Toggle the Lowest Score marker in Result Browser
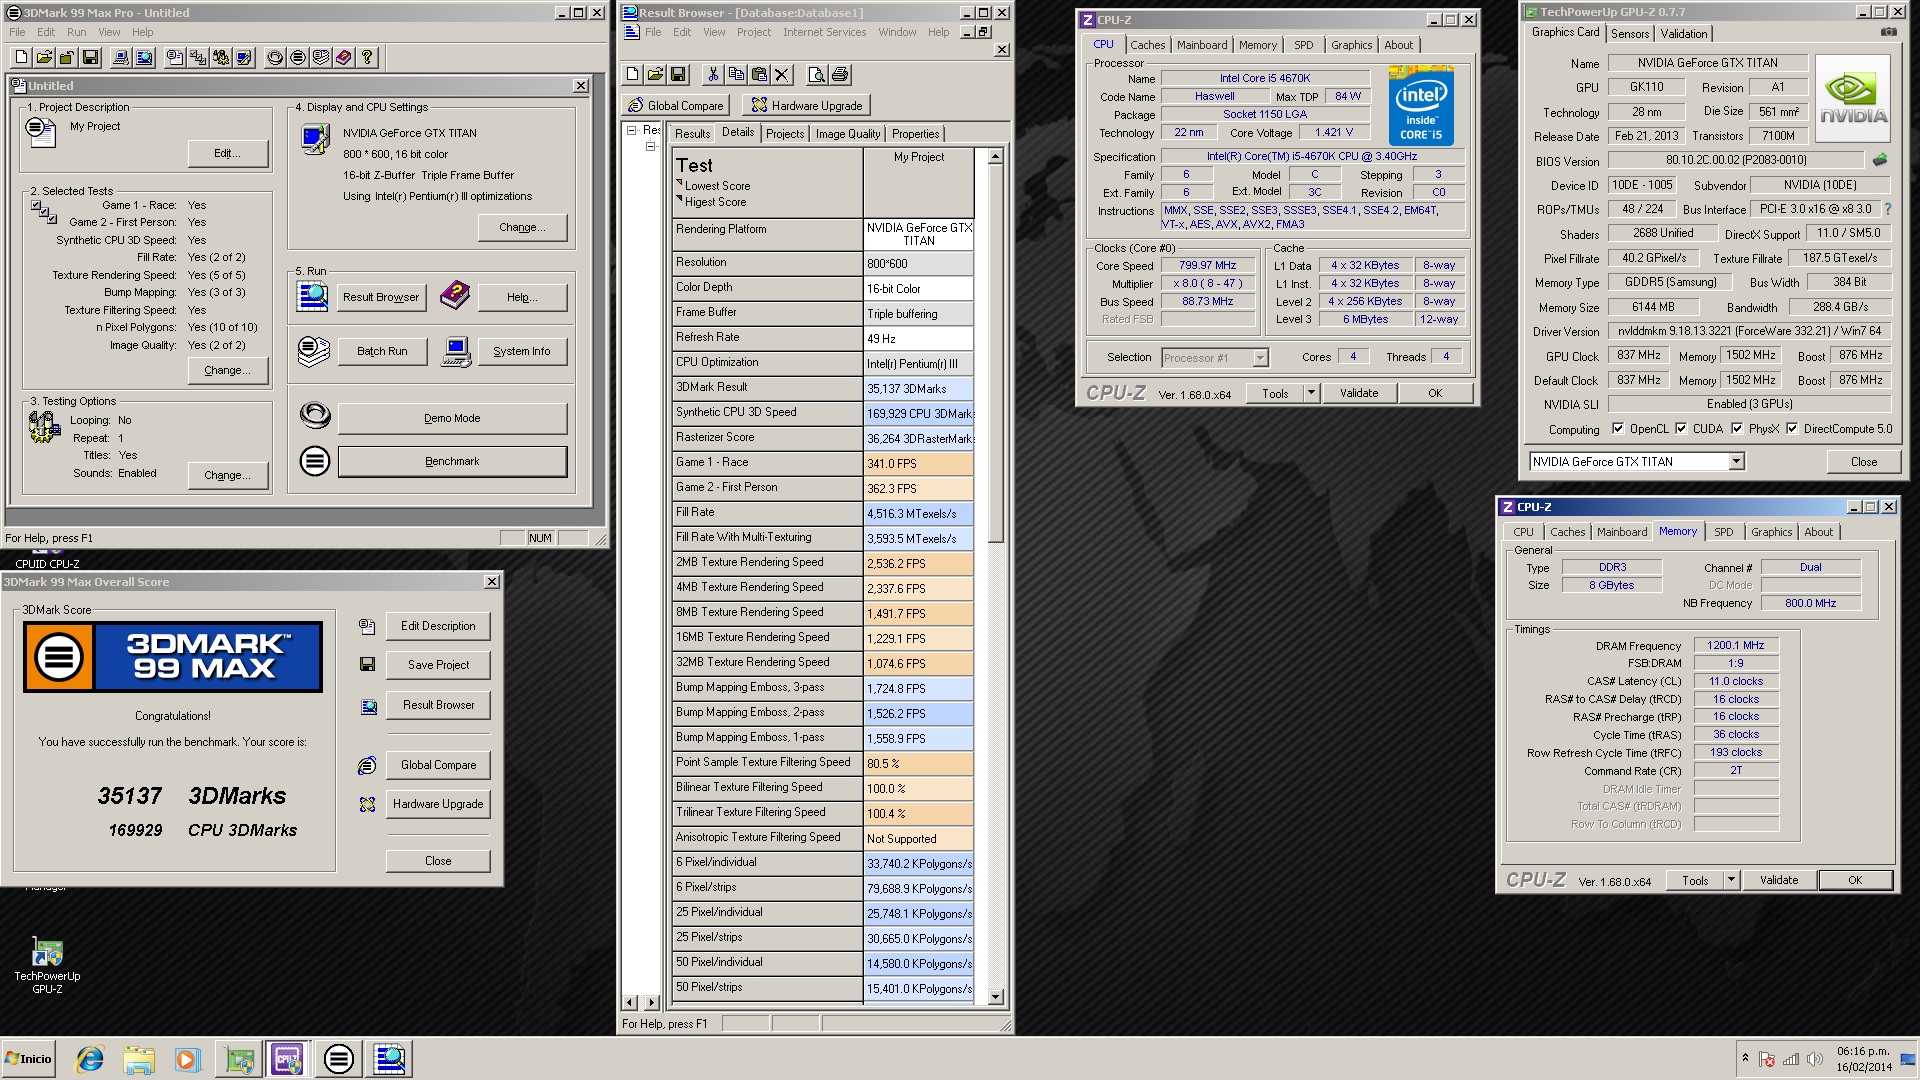Image resolution: width=1920 pixels, height=1080 pixels. 680,184
